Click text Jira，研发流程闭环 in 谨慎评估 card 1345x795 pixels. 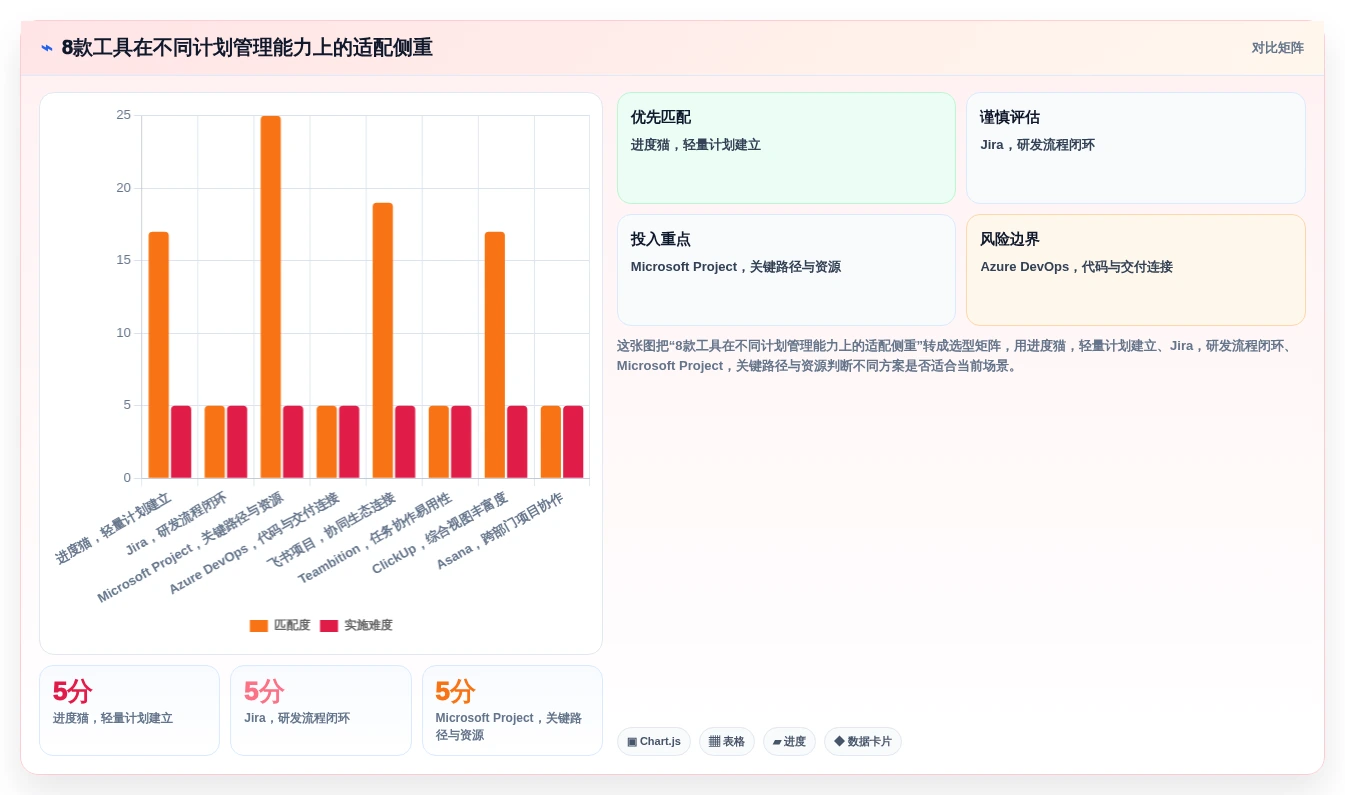[1037, 145]
